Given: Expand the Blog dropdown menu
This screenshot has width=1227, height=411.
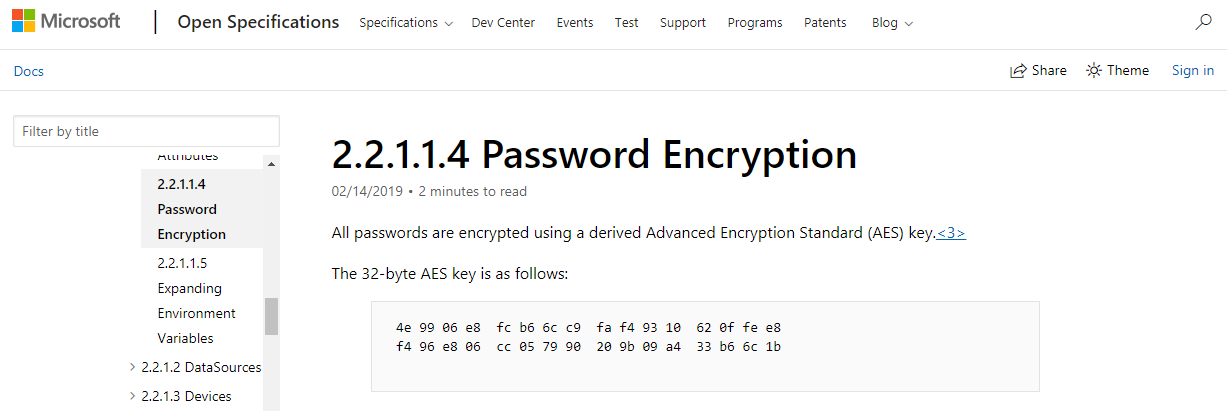Looking at the screenshot, I should coord(892,23).
